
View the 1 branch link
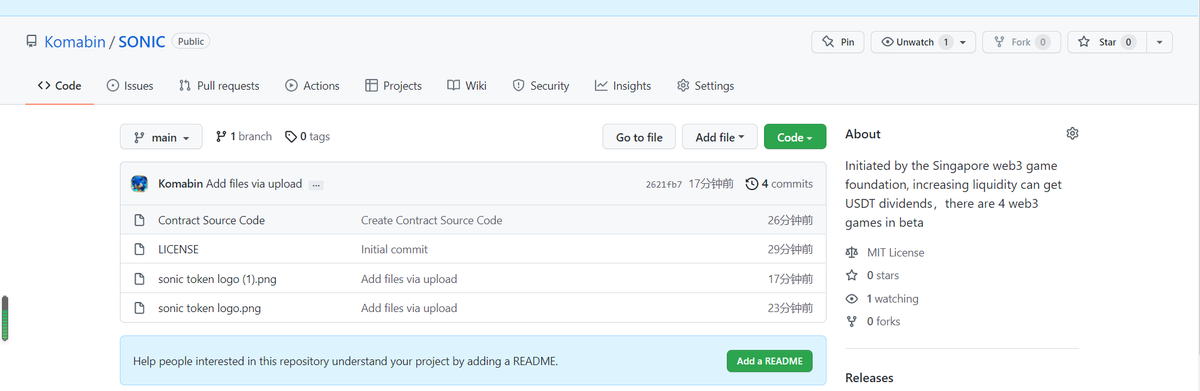(x=244, y=136)
